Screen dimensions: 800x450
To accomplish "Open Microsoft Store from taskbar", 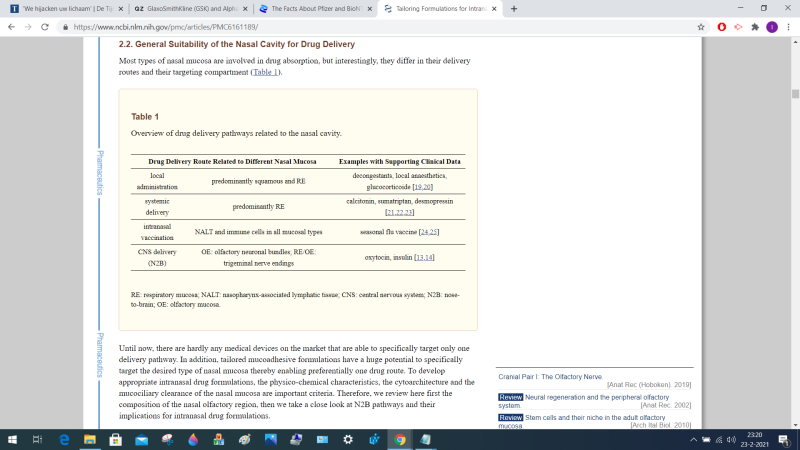I will [116, 439].
